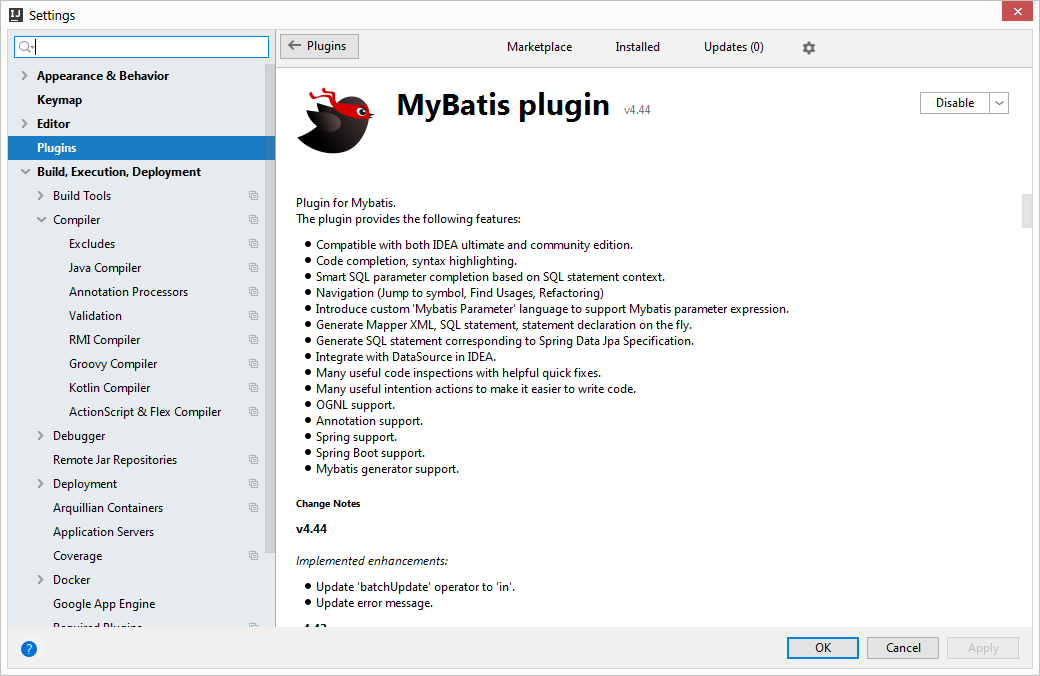Collapse Build, Execution, Deployment section
1040x676 pixels.
25,172
